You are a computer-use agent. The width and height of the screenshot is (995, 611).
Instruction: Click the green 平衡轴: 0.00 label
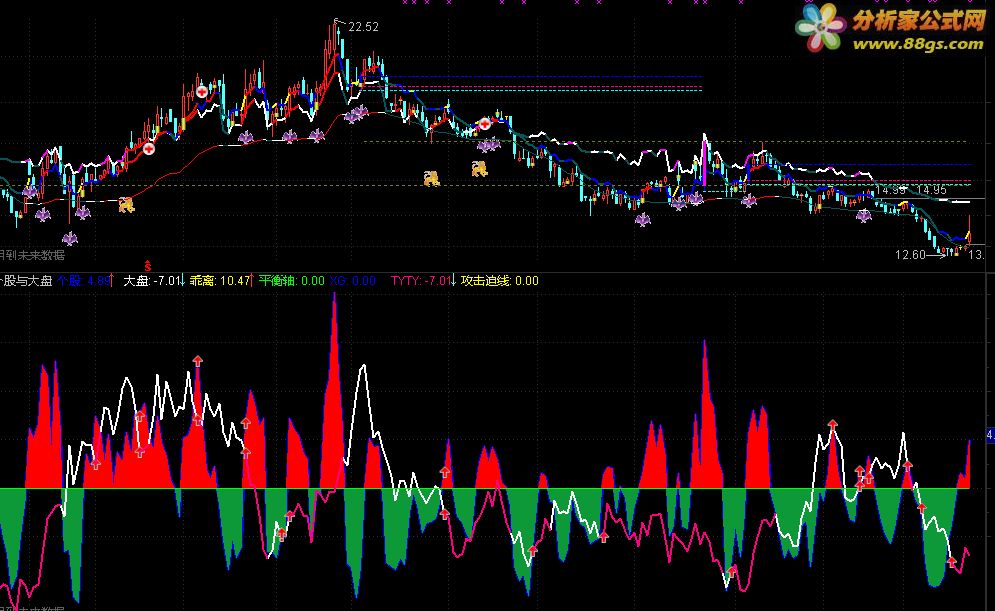coord(291,280)
